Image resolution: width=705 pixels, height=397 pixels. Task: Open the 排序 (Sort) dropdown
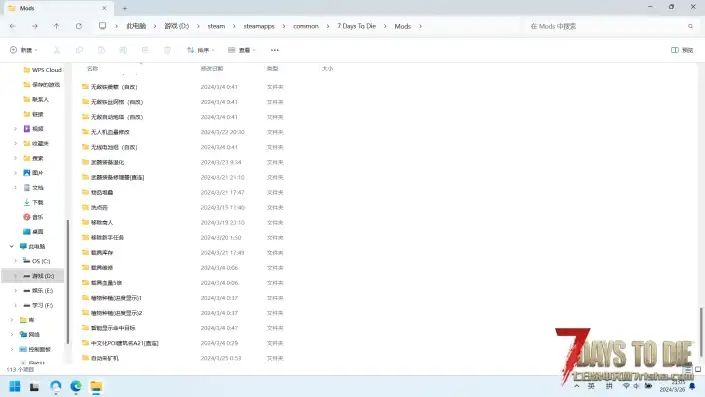201,50
